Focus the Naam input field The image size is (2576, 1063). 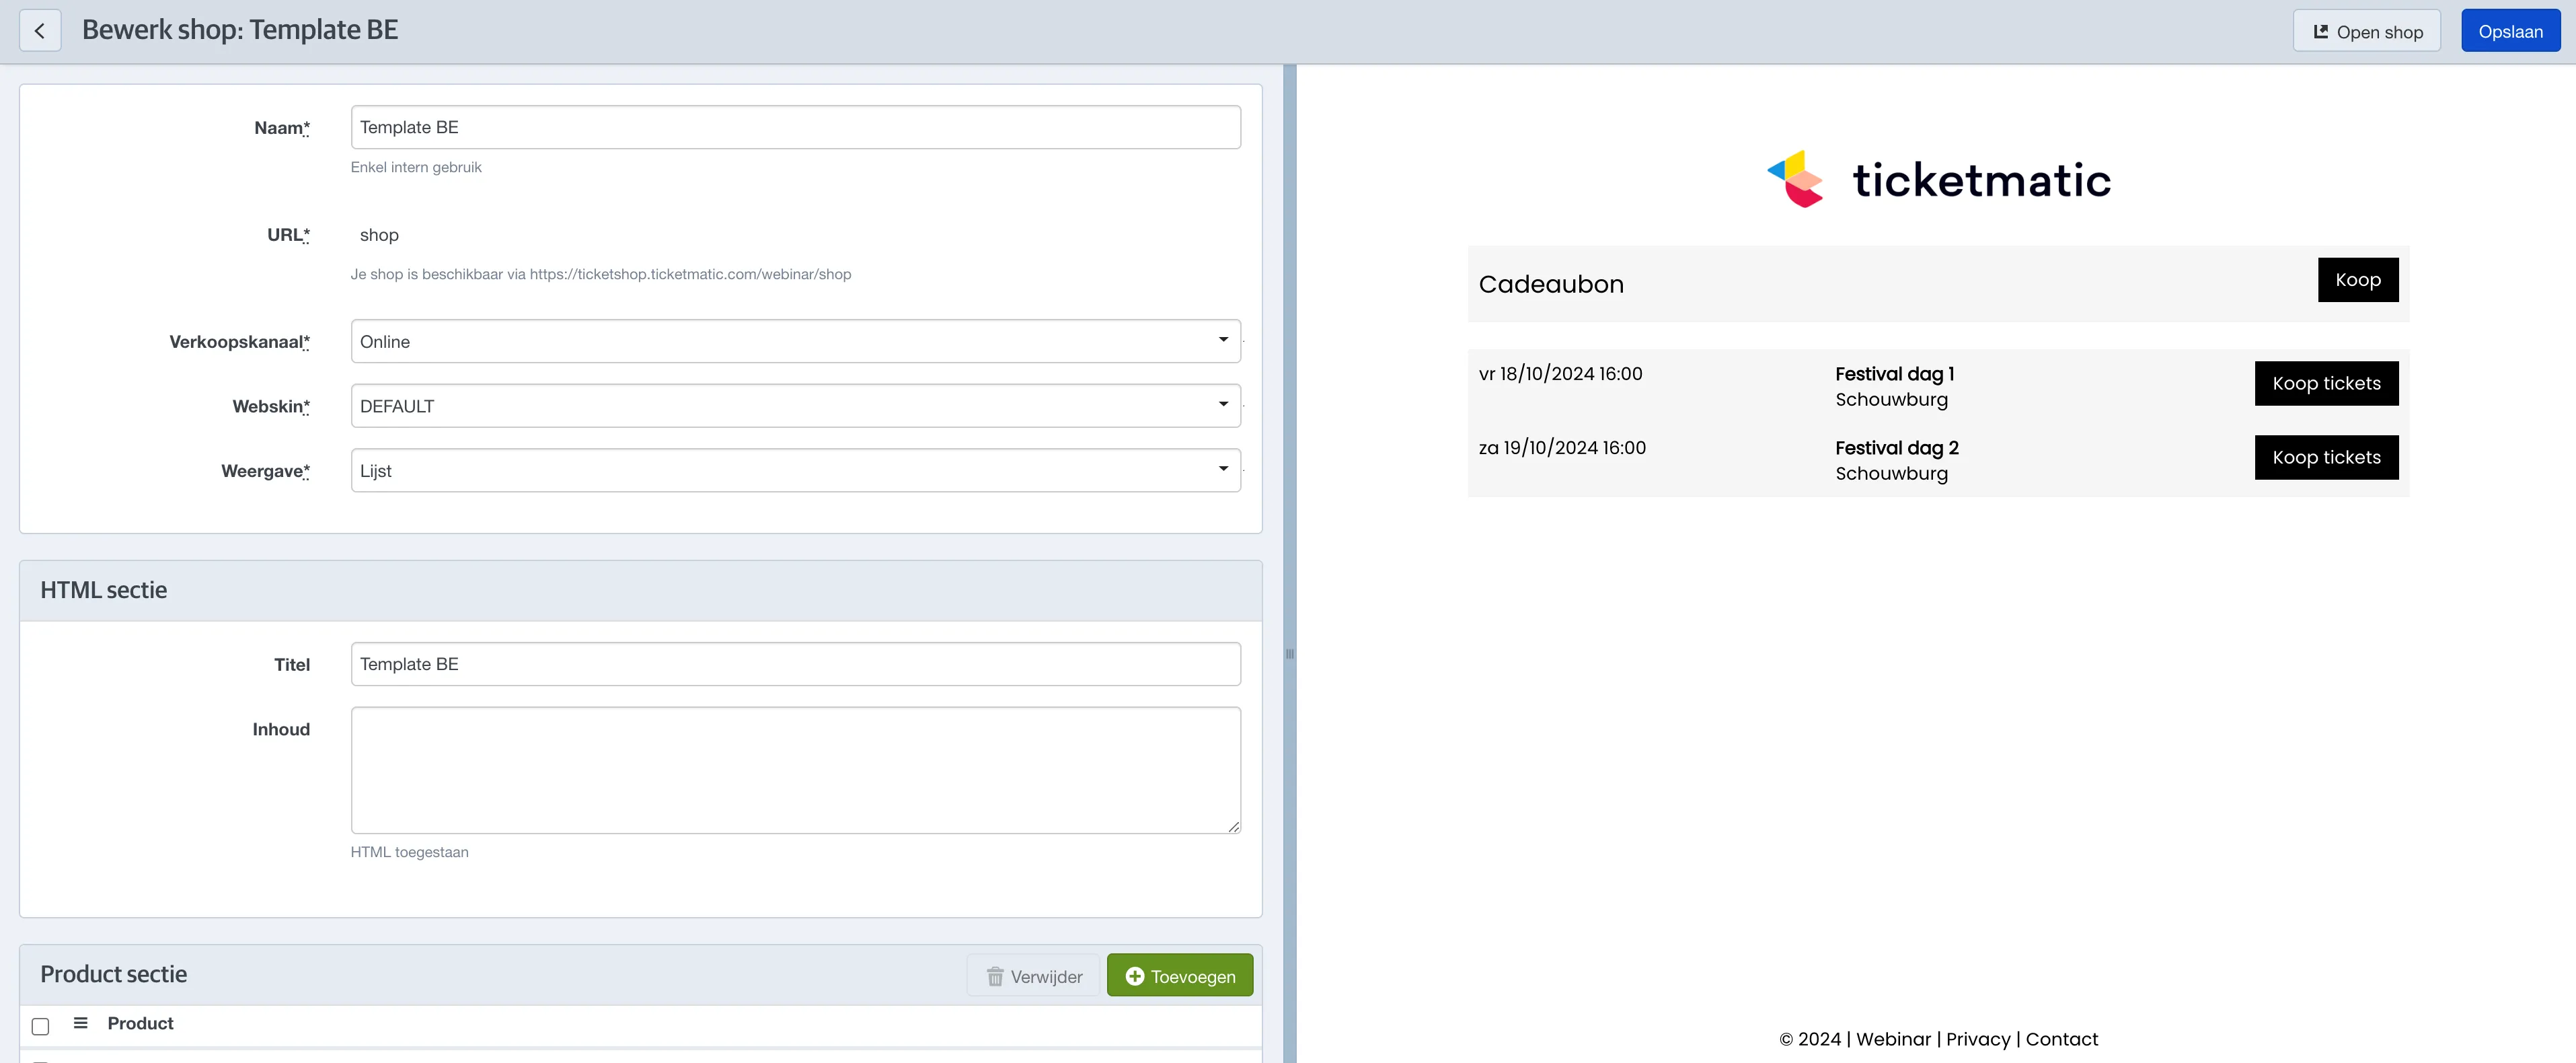click(795, 127)
